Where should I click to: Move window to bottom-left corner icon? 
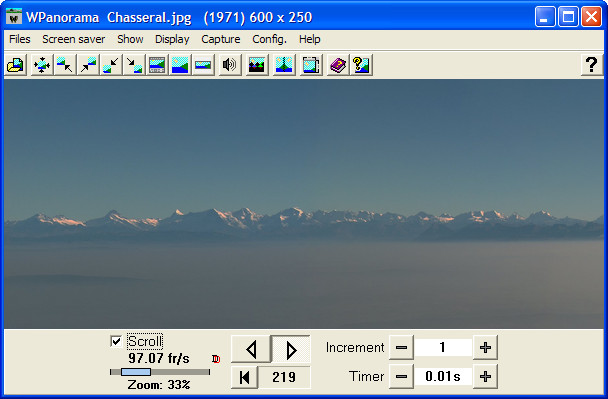(111, 65)
